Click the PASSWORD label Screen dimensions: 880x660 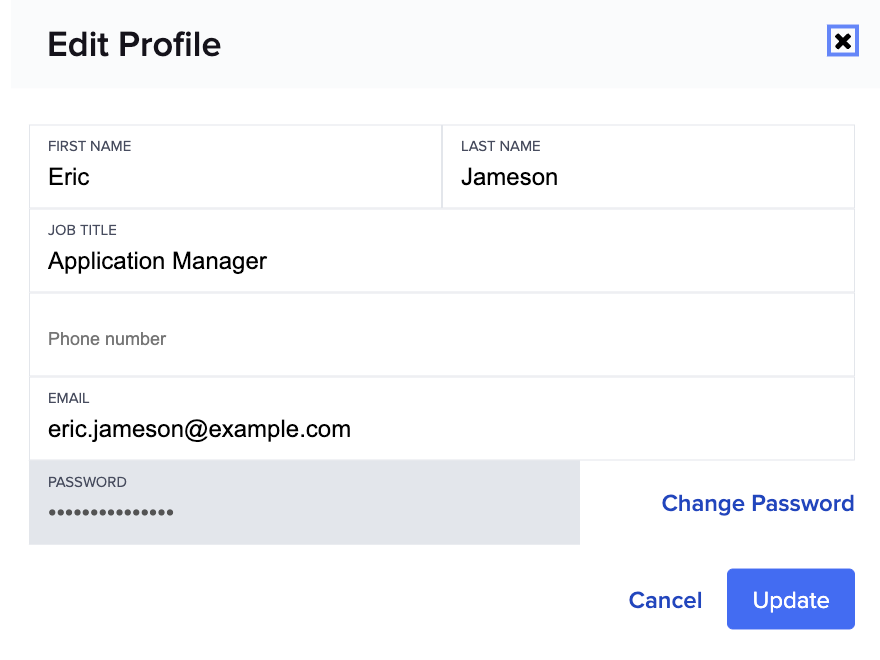pos(87,482)
